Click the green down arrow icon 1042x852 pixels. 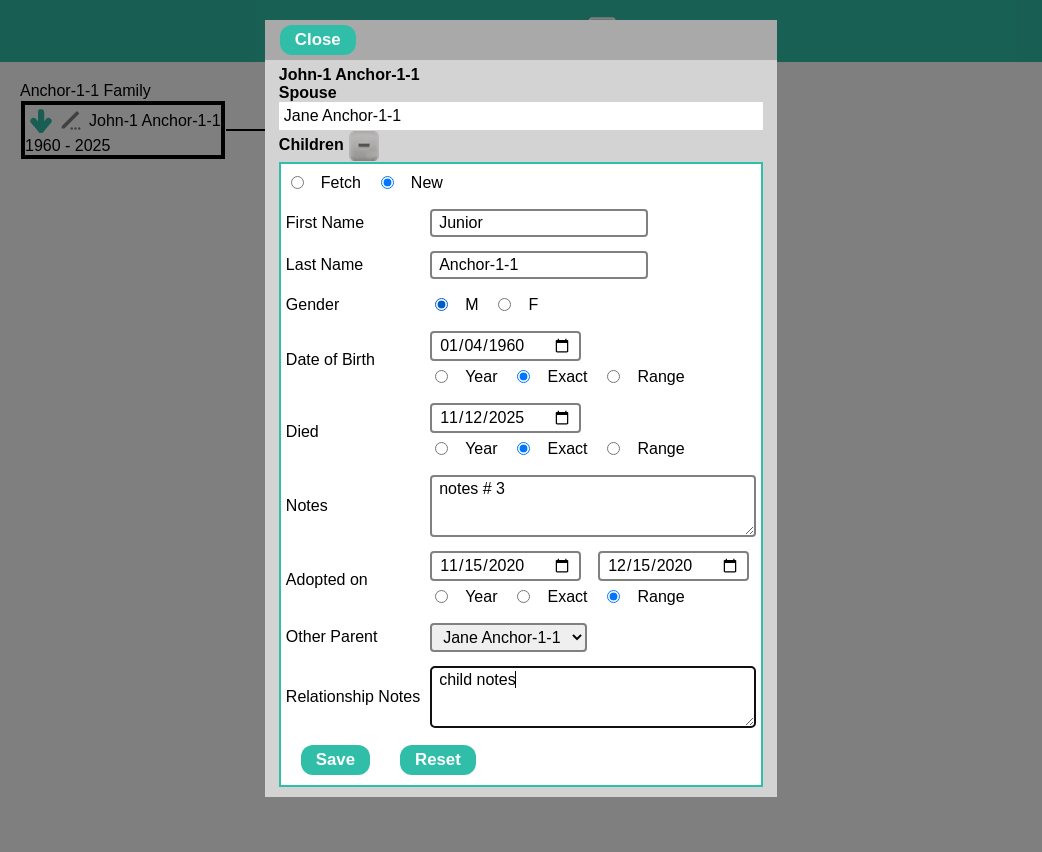click(40, 121)
